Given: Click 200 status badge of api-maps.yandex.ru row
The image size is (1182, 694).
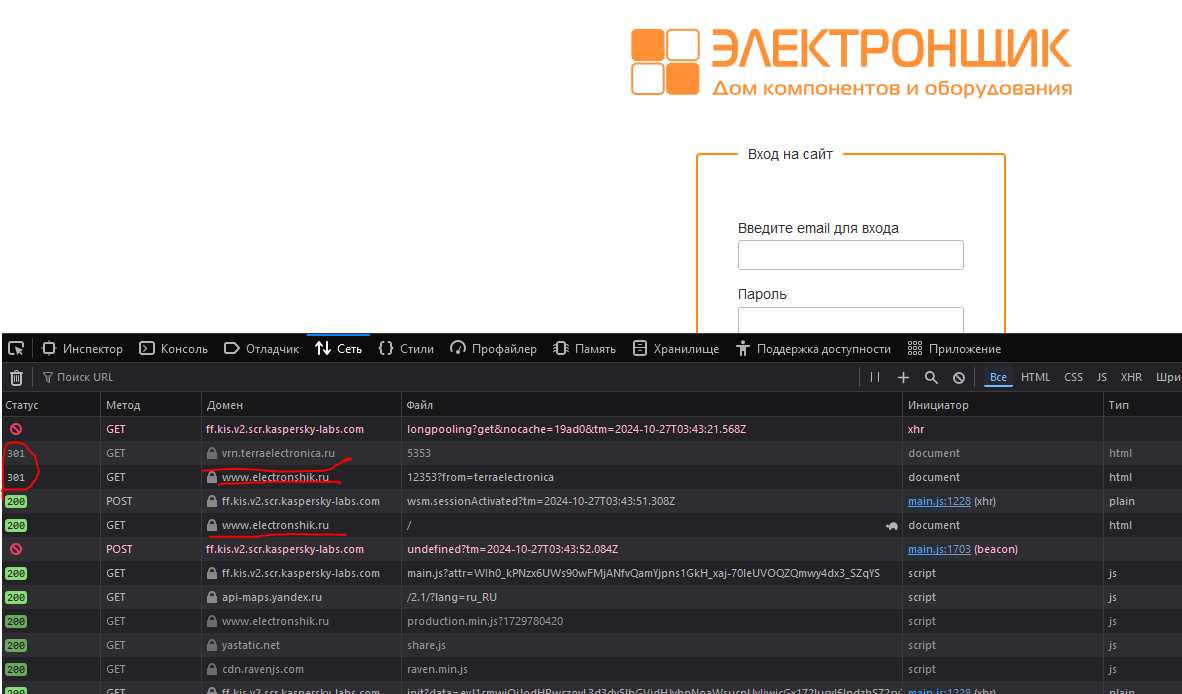Looking at the screenshot, I should [16, 598].
